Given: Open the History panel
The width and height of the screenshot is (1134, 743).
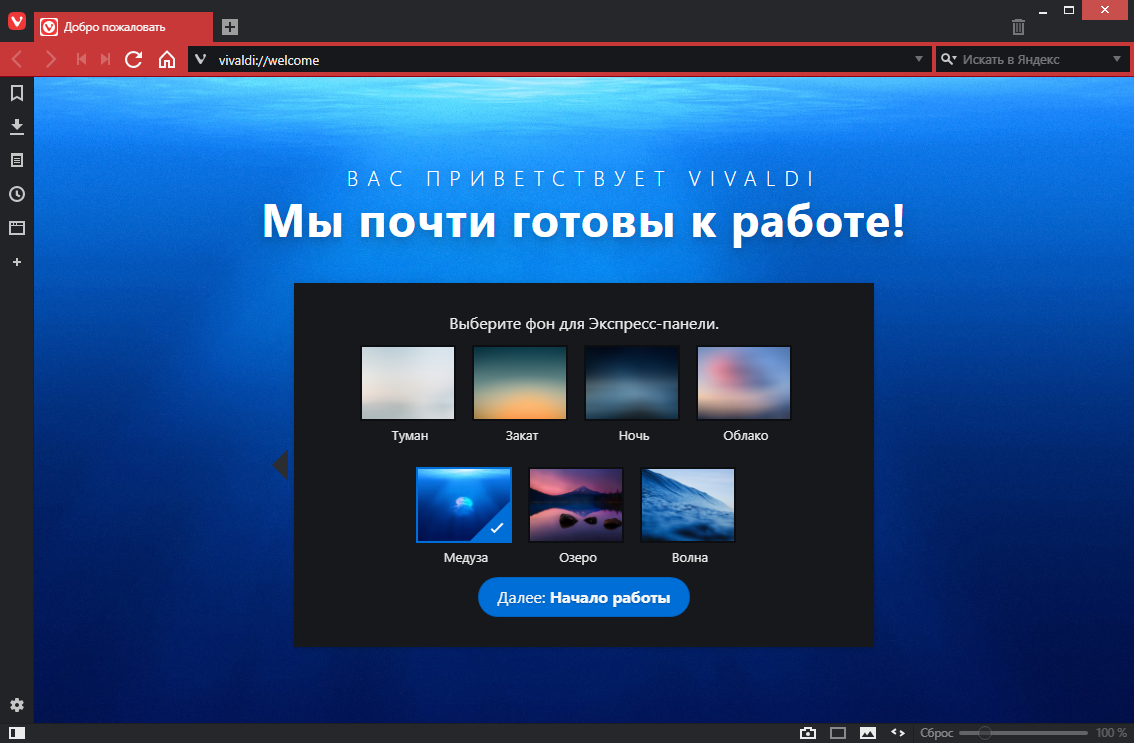Looking at the screenshot, I should (17, 194).
